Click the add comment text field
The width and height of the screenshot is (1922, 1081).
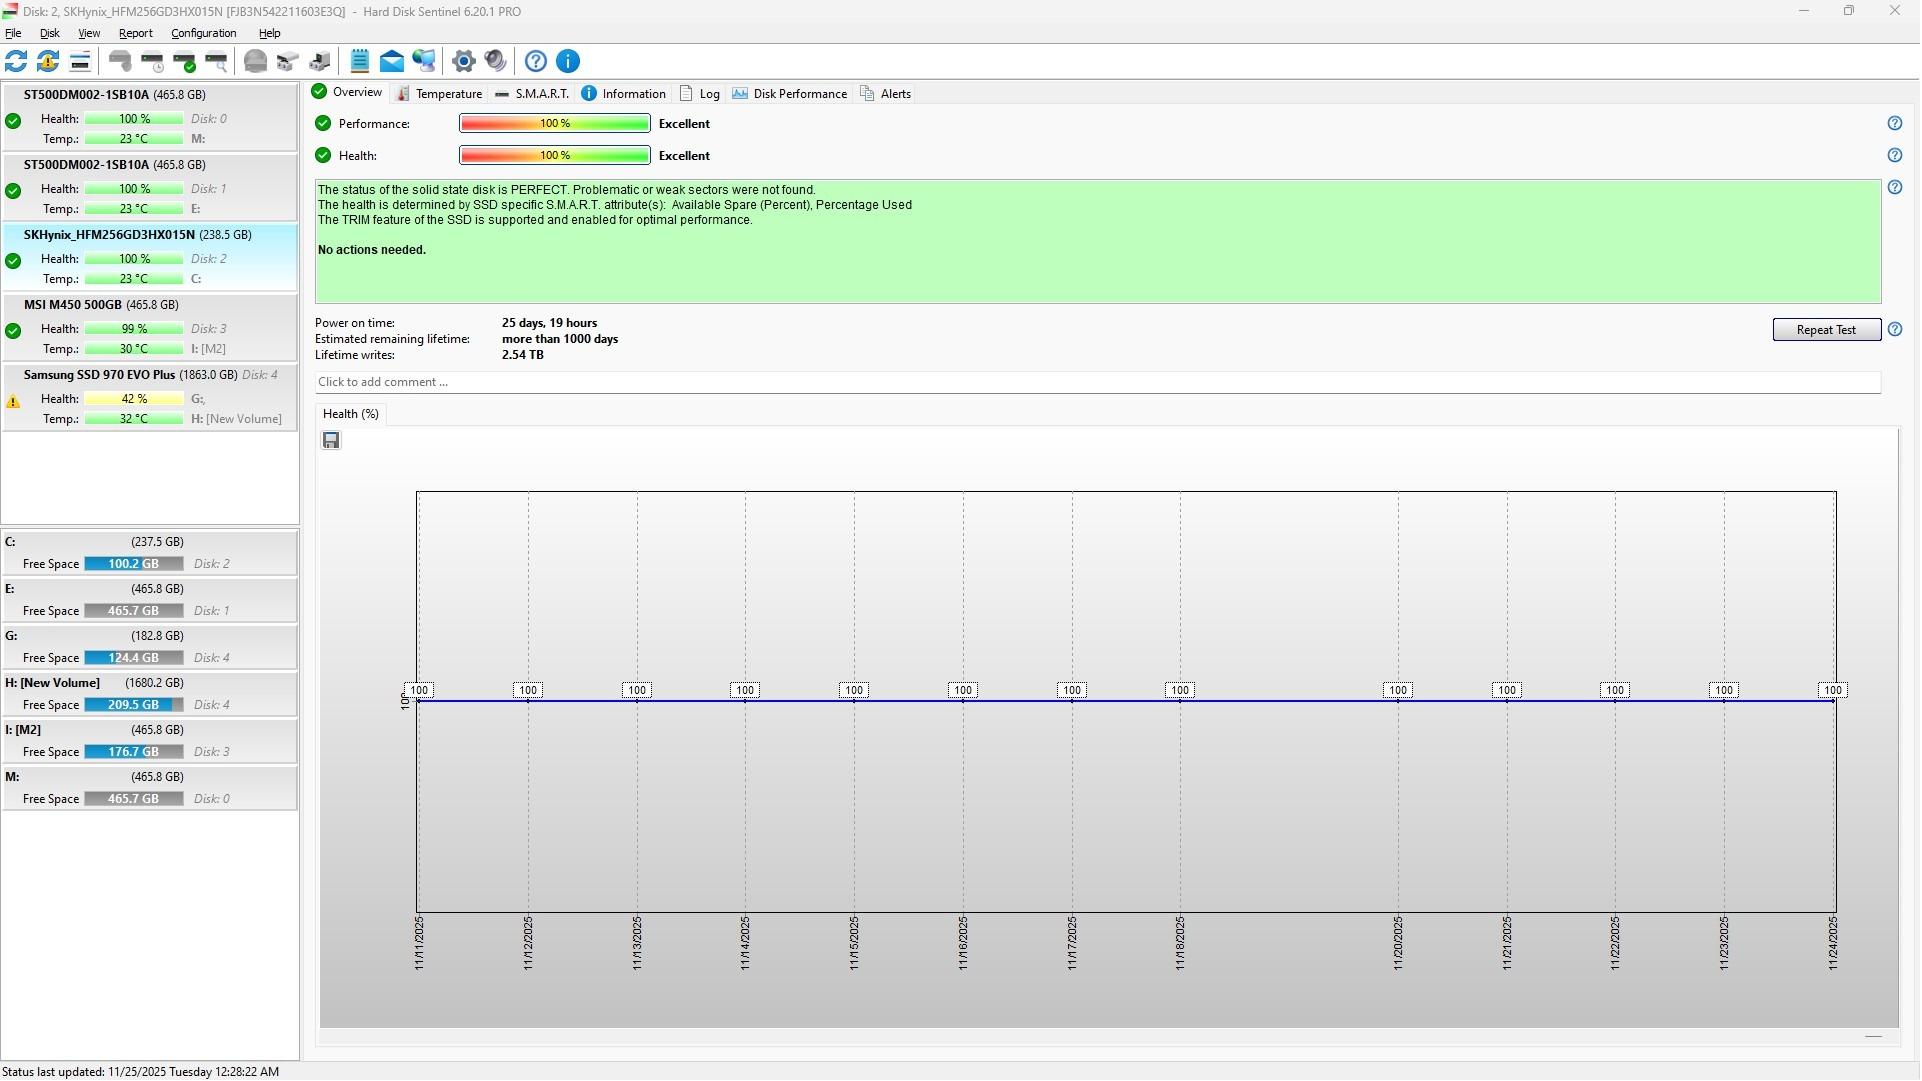click(1097, 382)
